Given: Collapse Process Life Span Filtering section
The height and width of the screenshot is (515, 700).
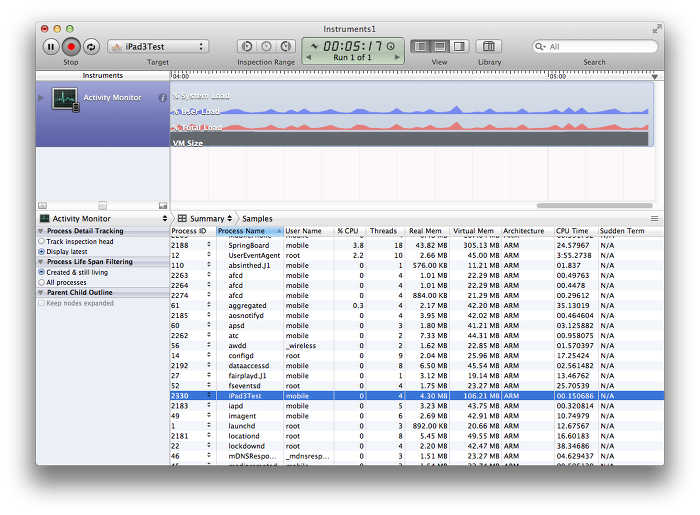Looking at the screenshot, I should [x=41, y=262].
